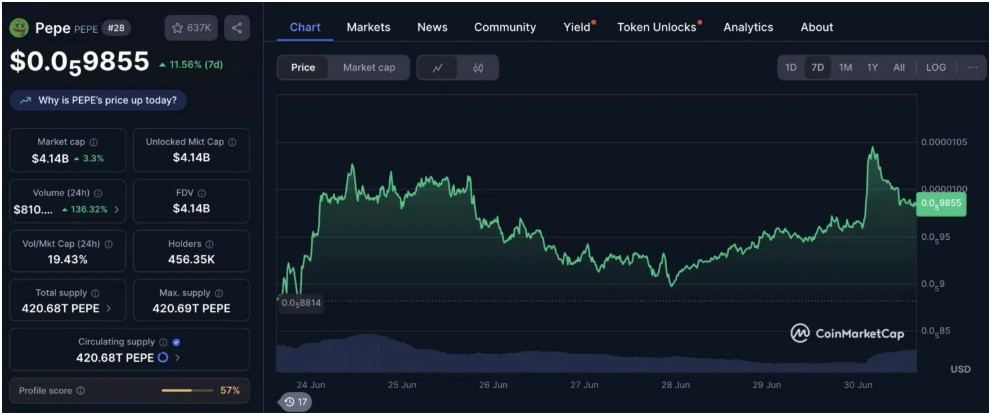Viewport: 989px width, 413px height.
Task: Click the trending arrow icon in price-up prompt
Action: click(x=26, y=100)
